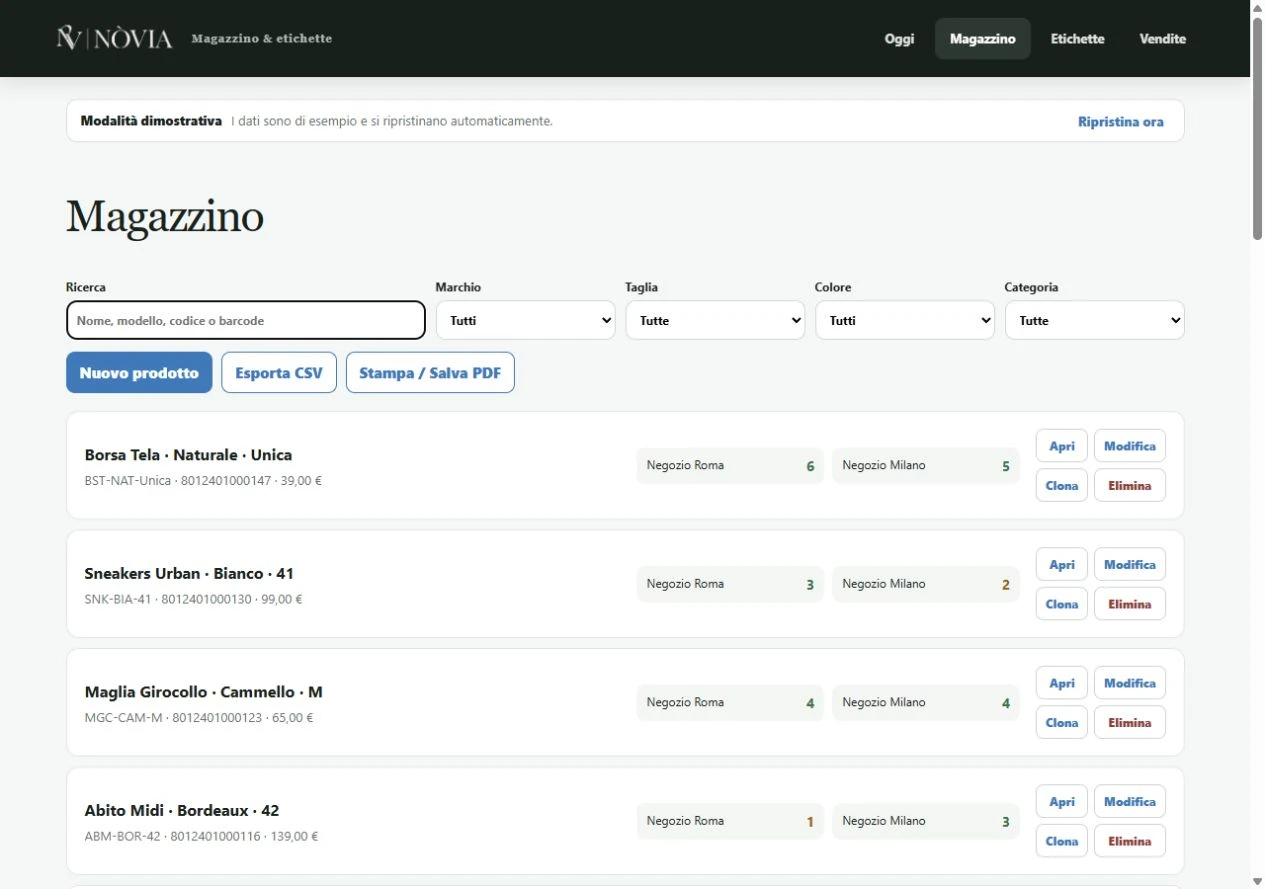1265x889 pixels.
Task: Click Elimina for Sneakers Urban
Action: 1129,604
